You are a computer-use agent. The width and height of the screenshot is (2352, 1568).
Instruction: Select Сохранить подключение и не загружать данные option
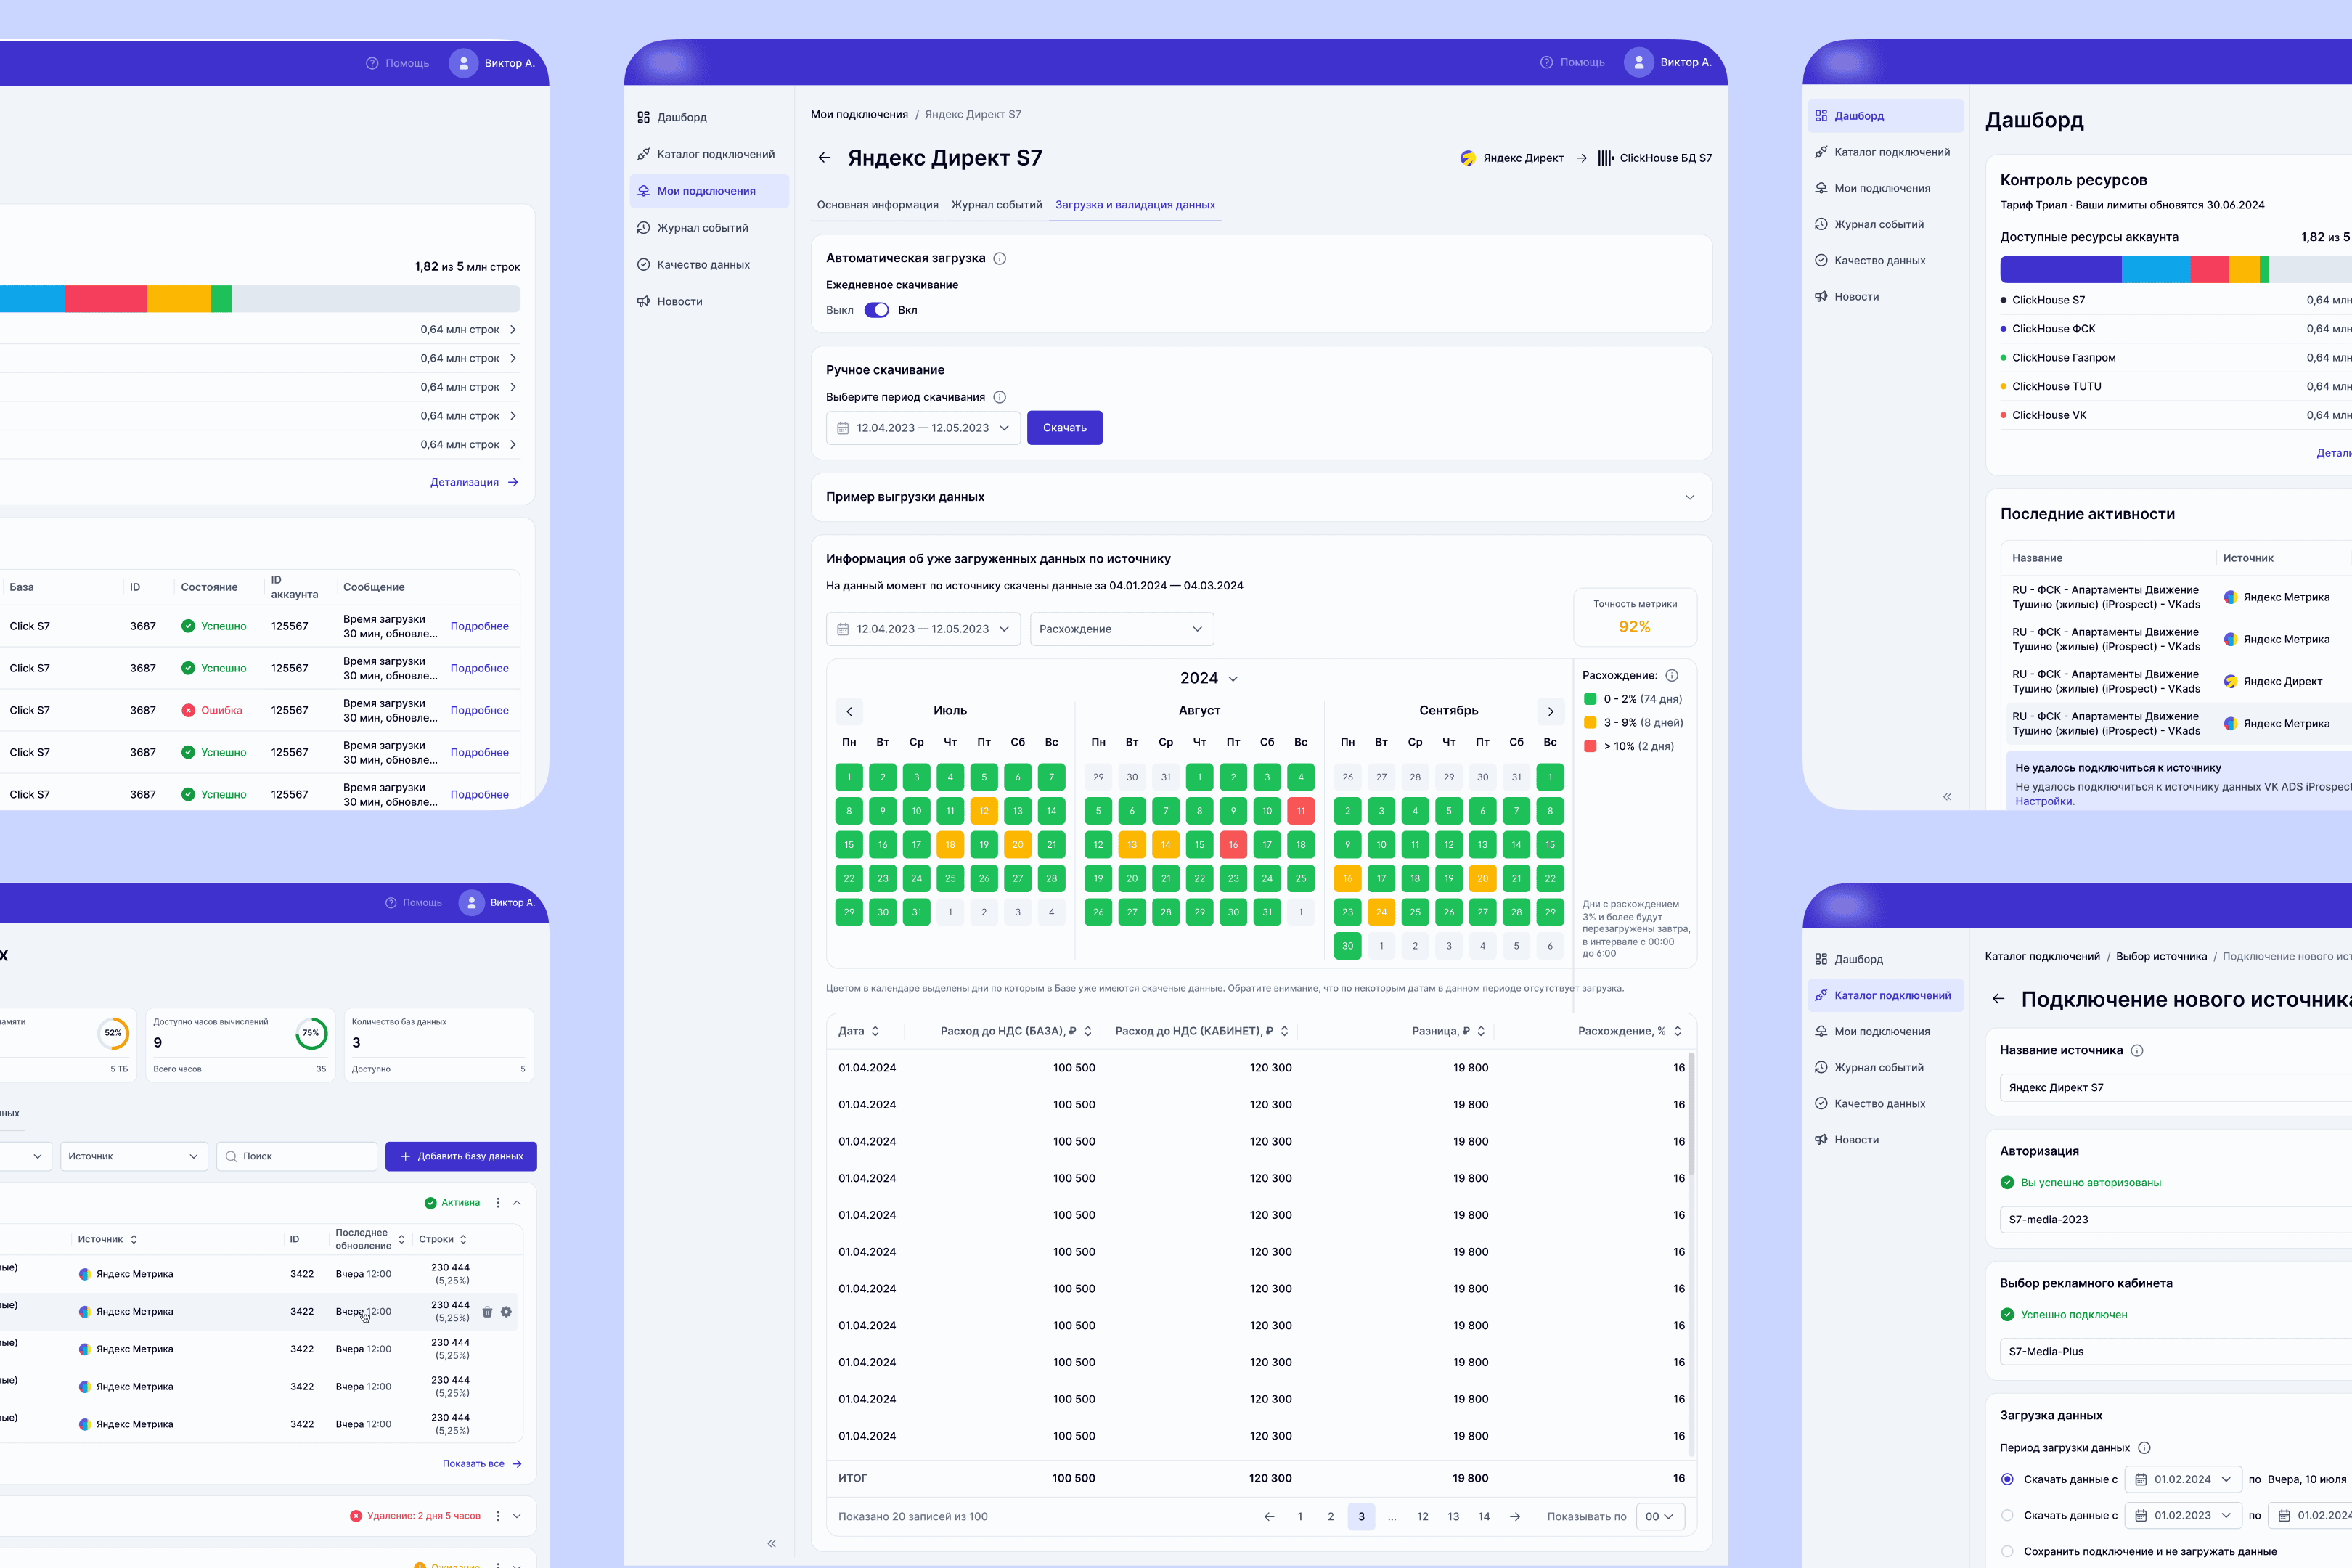(x=2007, y=1551)
